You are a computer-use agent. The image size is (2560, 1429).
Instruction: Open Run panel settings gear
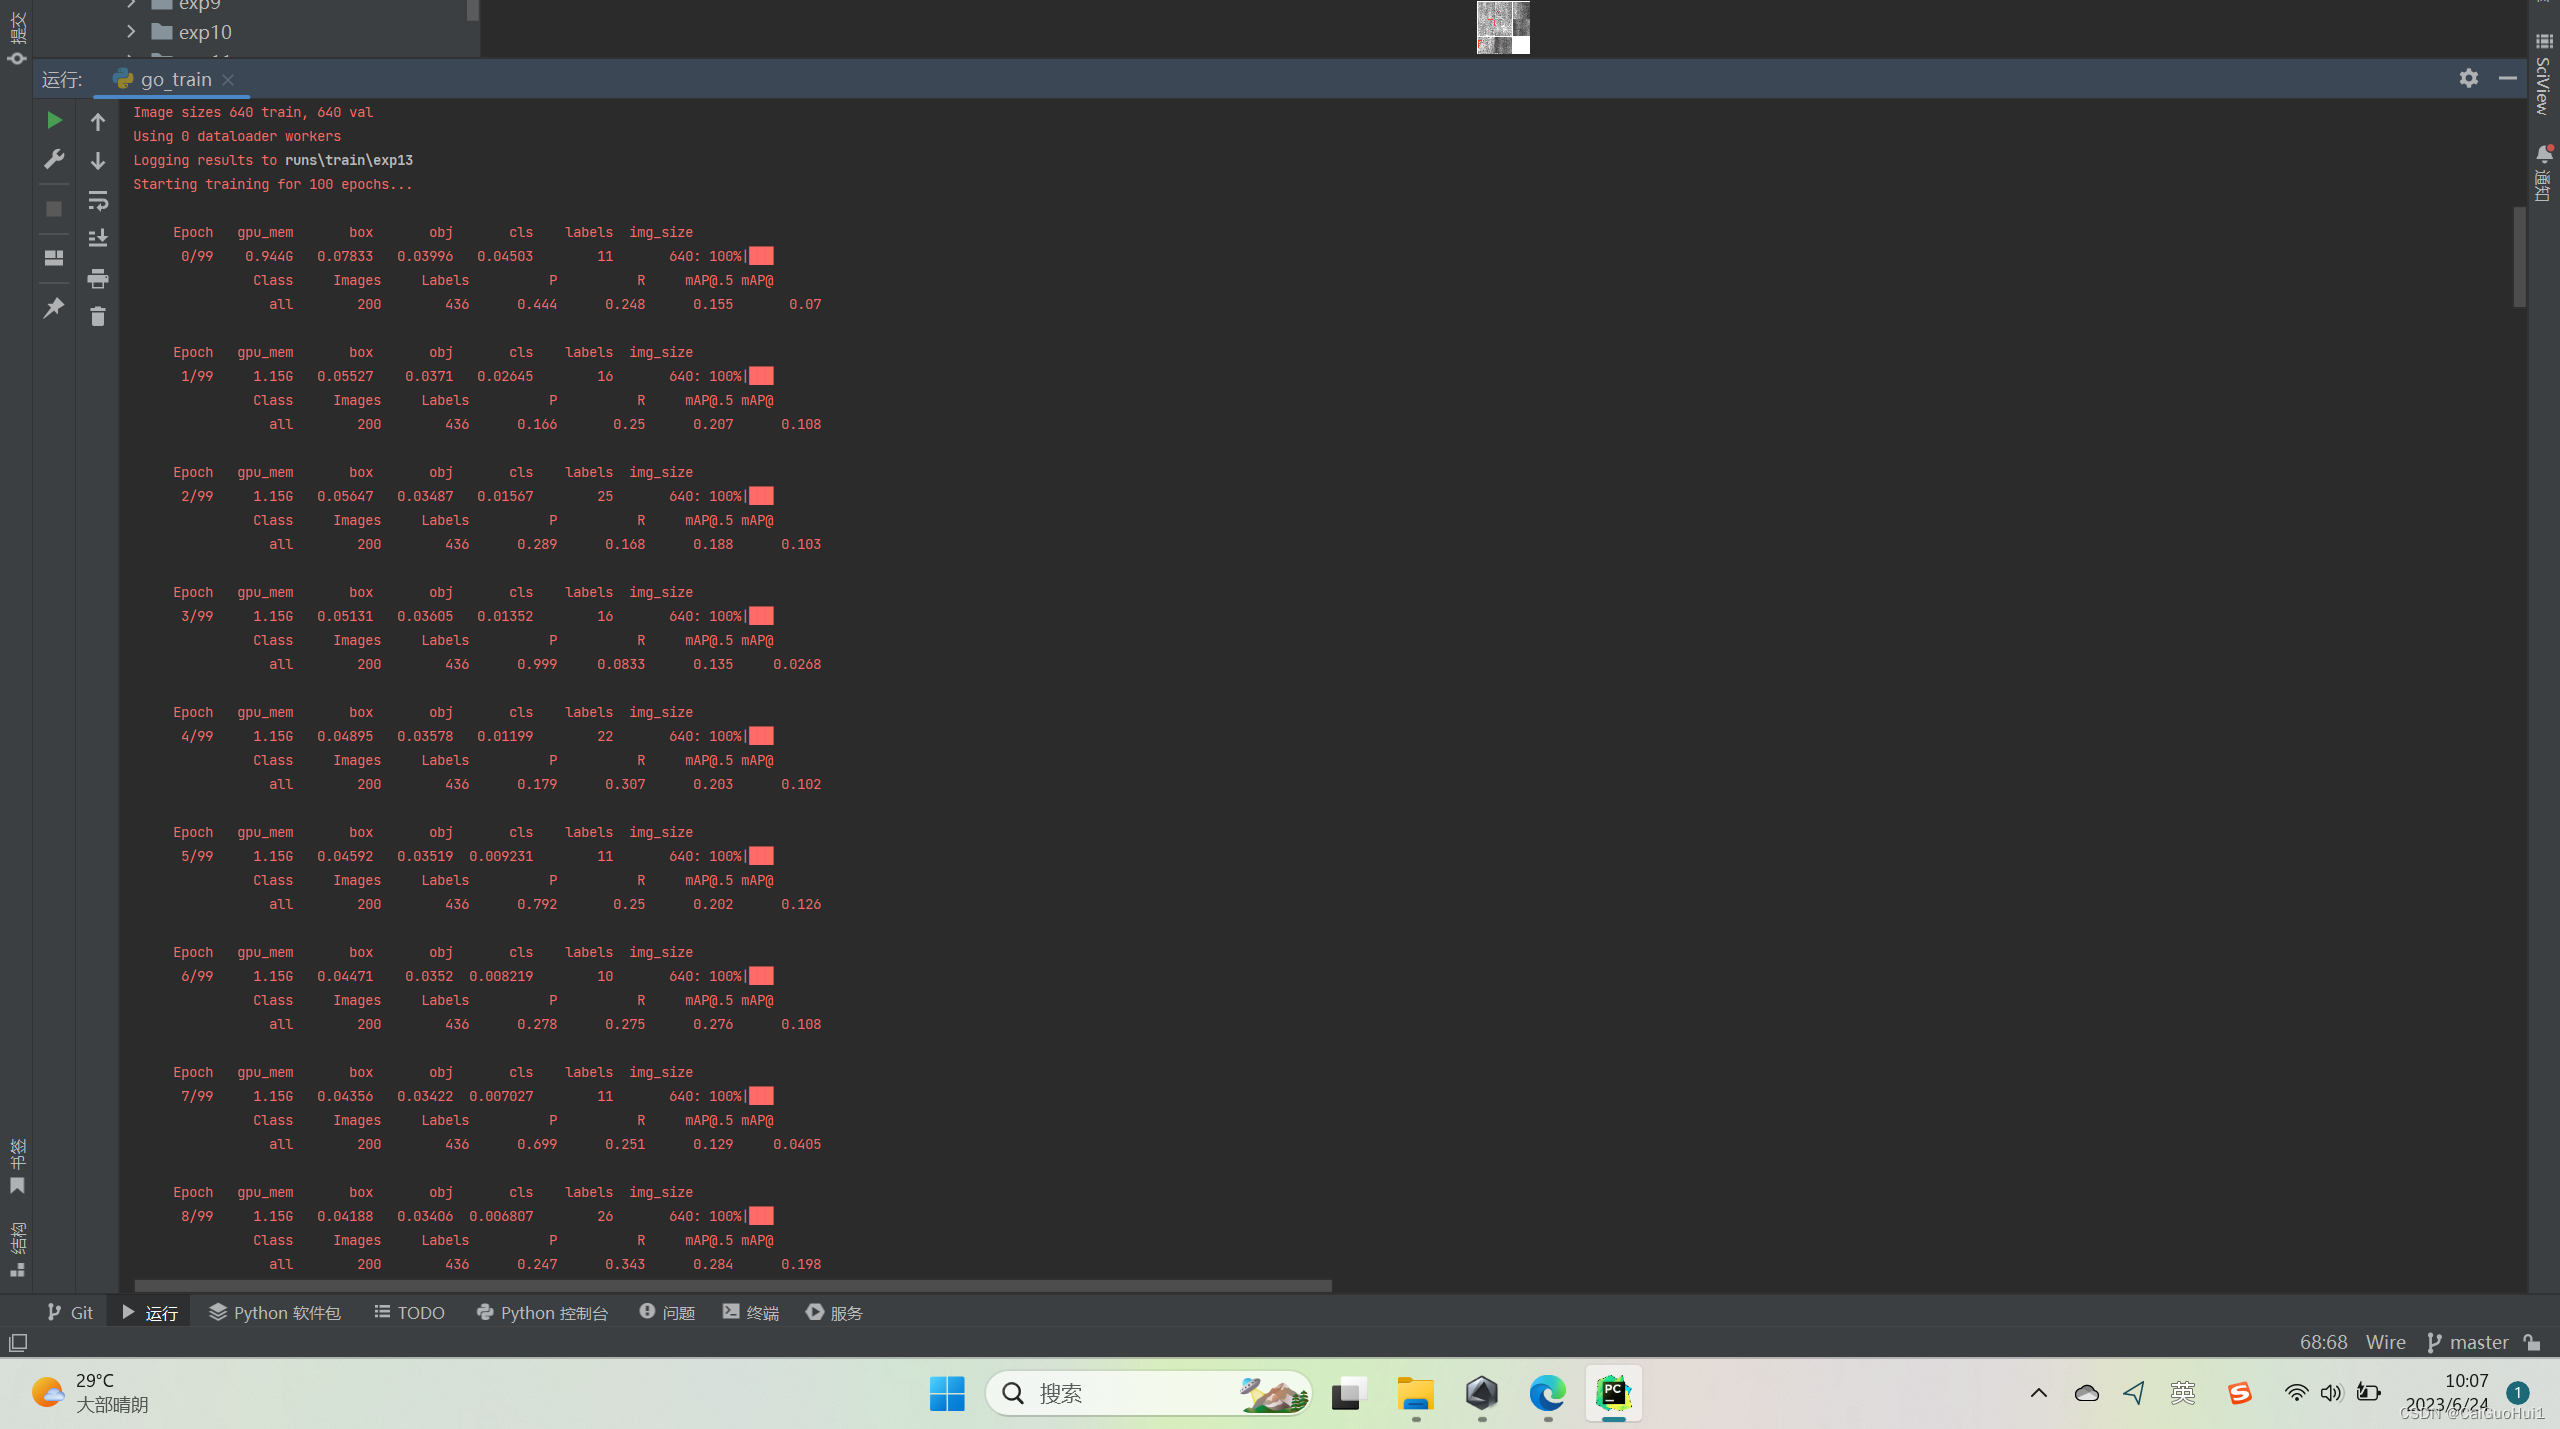click(2468, 78)
